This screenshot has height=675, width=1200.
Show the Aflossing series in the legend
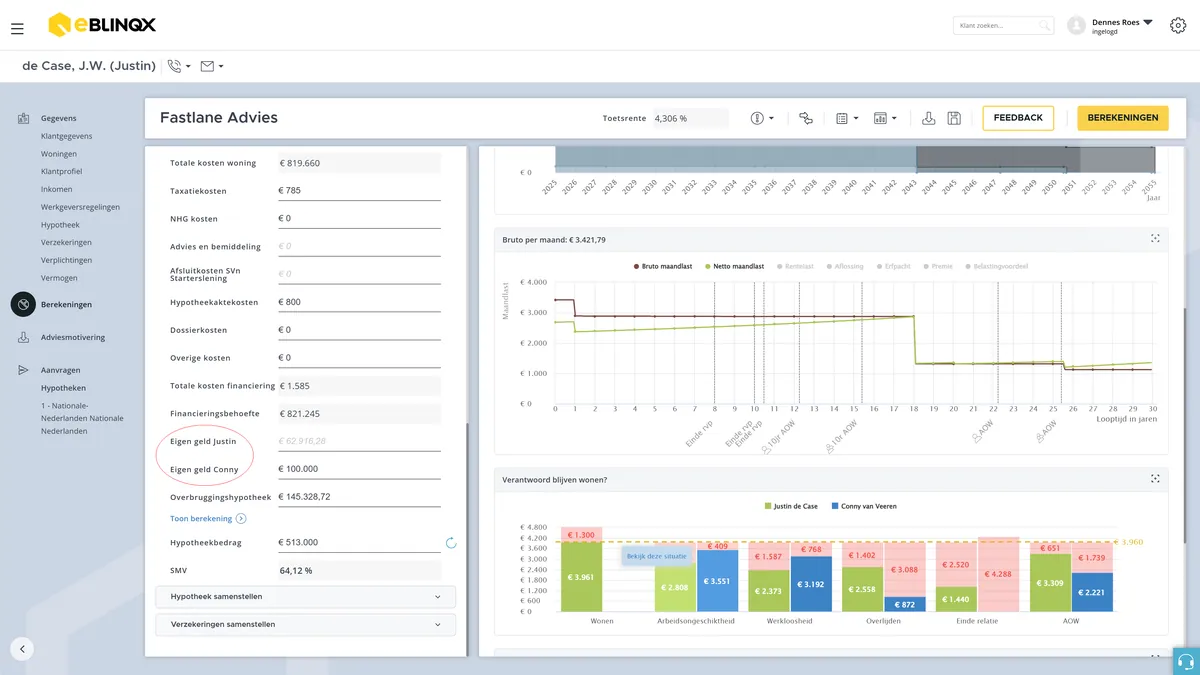pos(845,266)
